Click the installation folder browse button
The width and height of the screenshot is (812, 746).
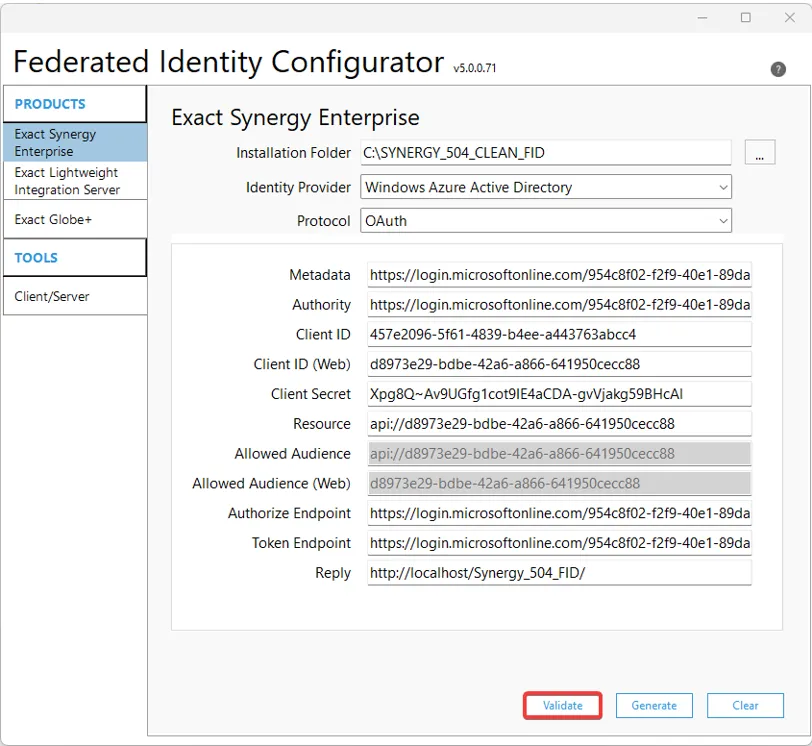coord(759,153)
